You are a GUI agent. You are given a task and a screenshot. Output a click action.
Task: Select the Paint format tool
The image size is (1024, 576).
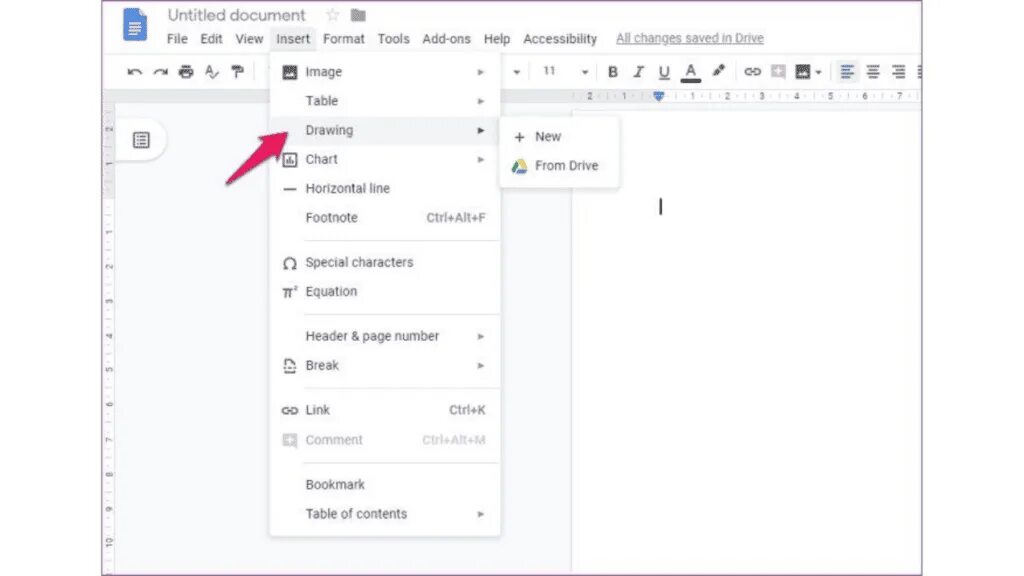point(238,72)
